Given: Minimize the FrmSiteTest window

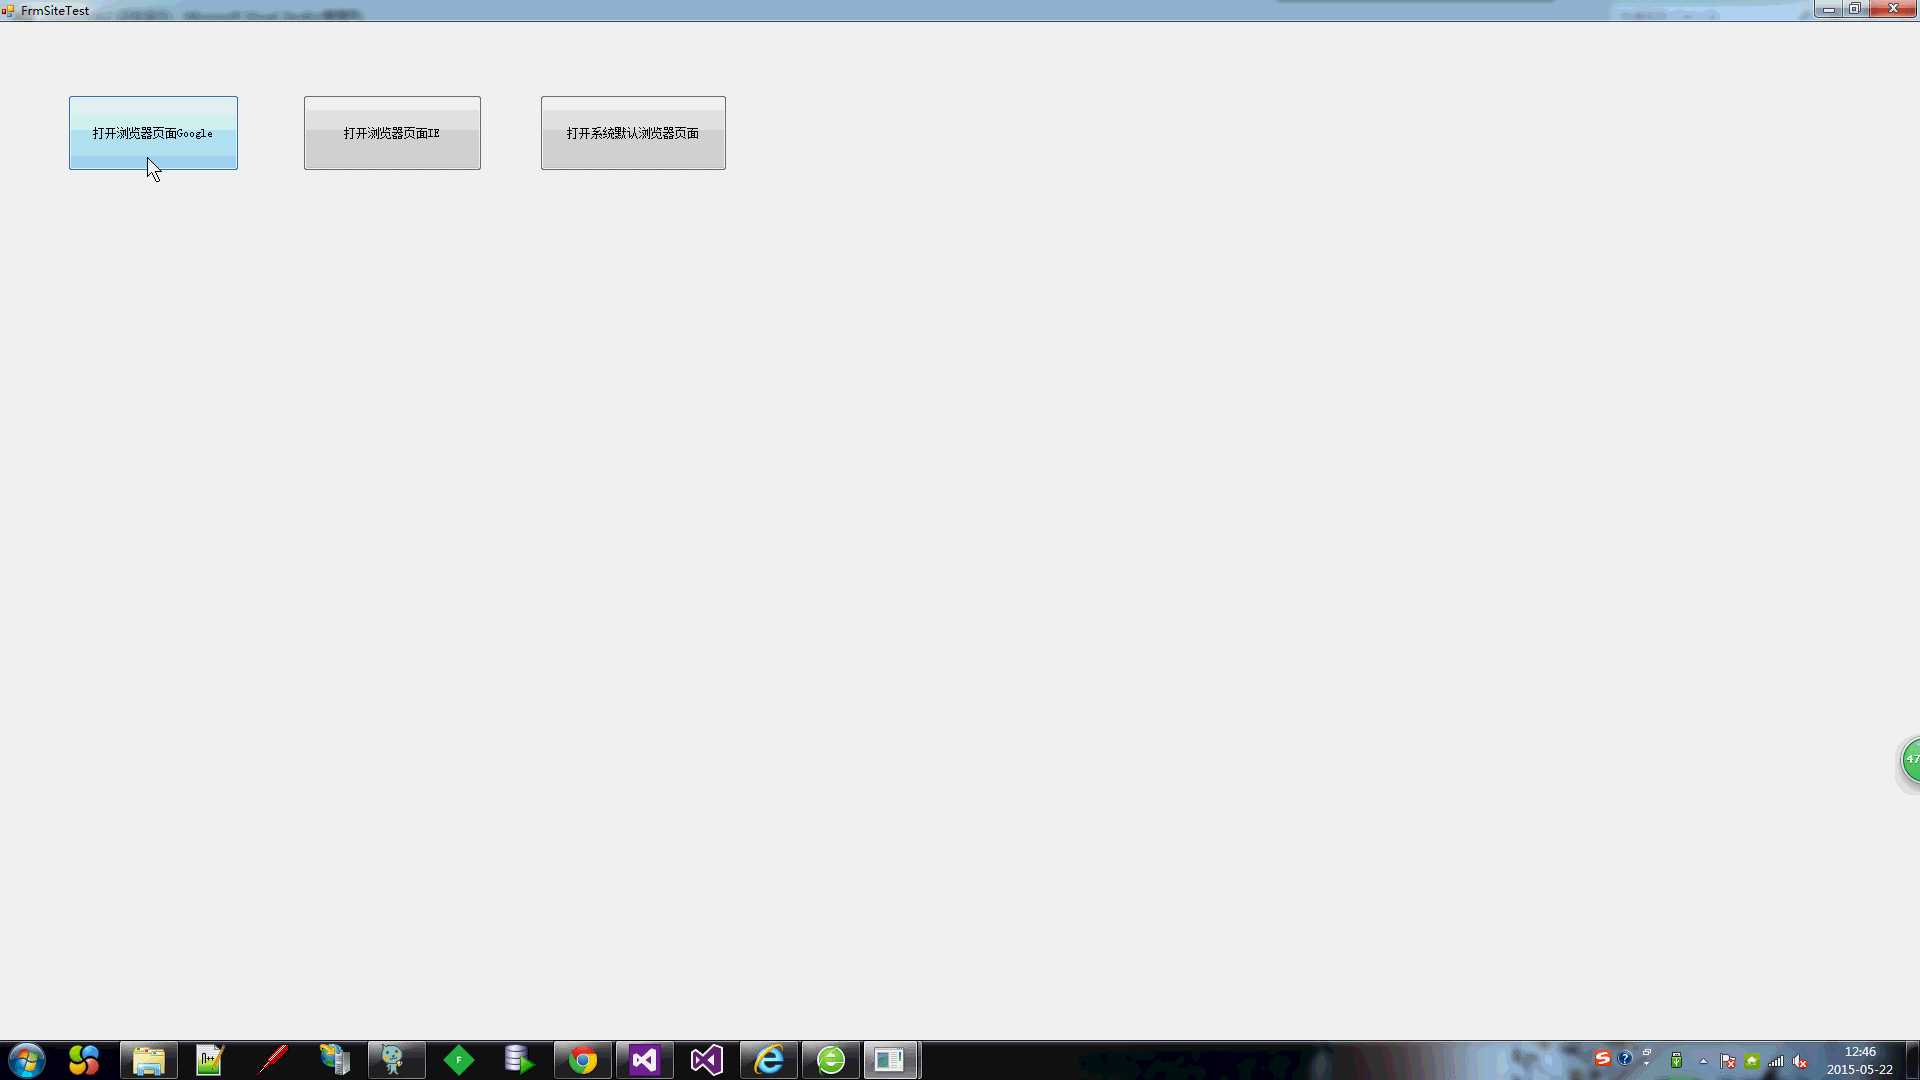Looking at the screenshot, I should pos(1828,9).
